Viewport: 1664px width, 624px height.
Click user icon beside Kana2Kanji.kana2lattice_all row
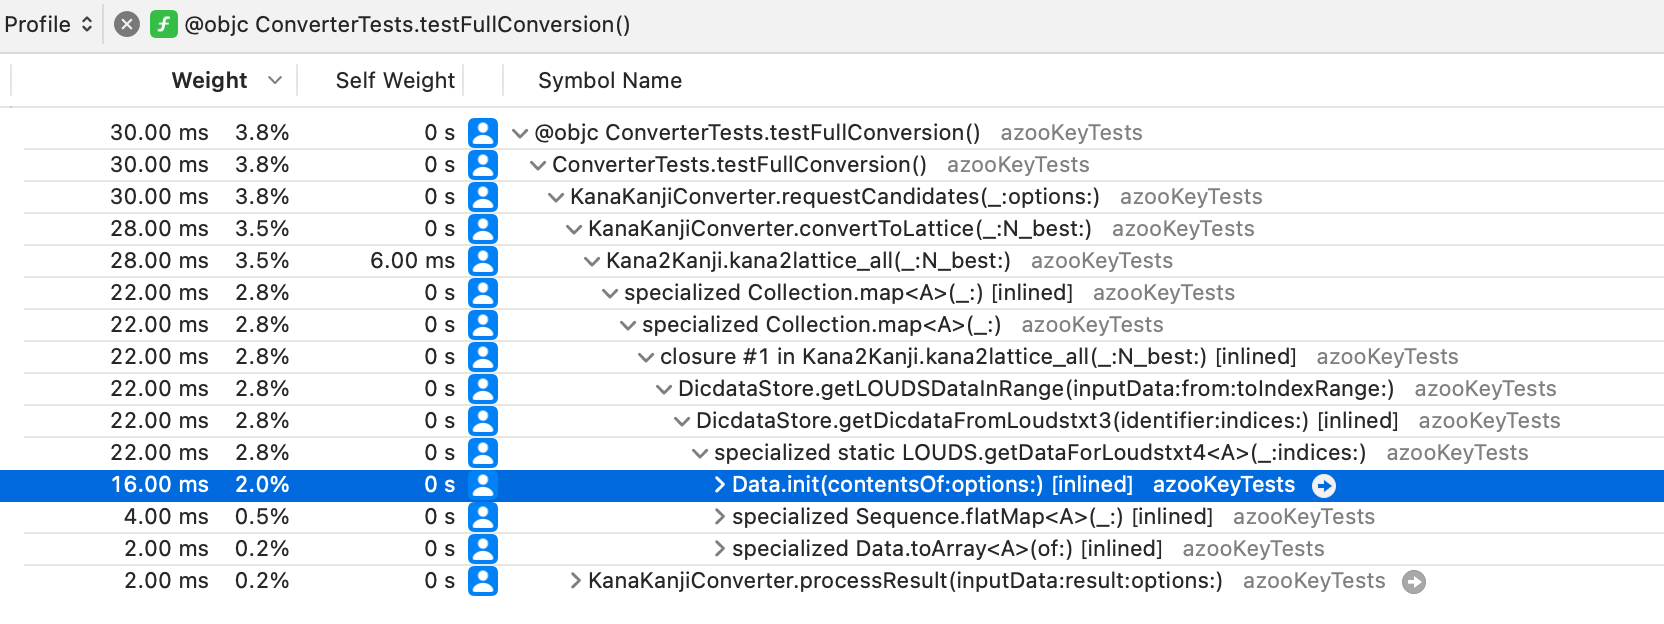(x=483, y=261)
